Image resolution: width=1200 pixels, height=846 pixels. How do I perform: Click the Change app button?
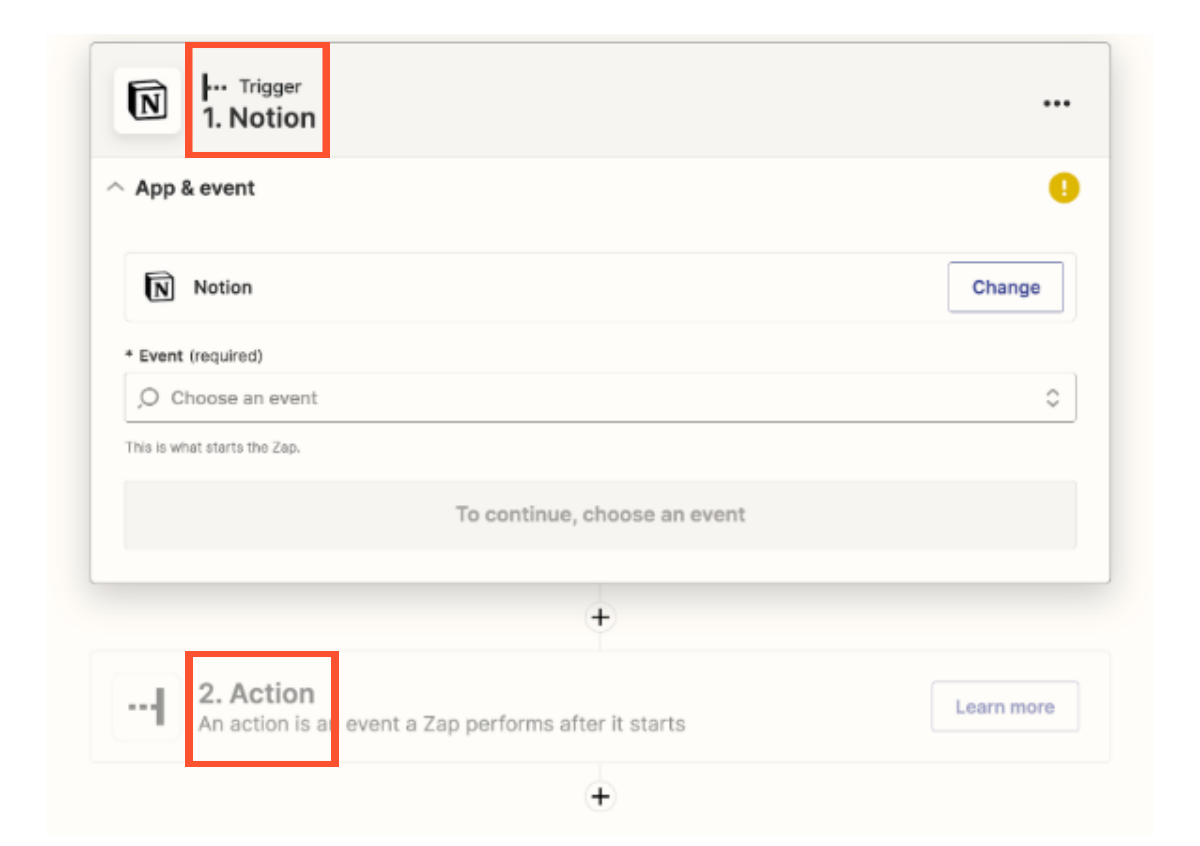tap(1005, 287)
